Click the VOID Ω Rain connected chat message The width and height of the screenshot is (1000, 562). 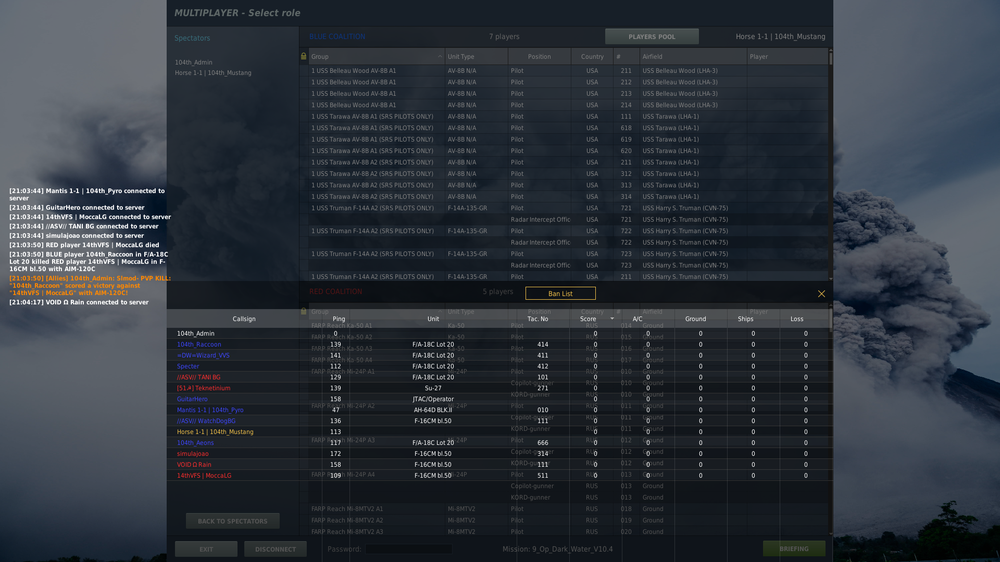click(x=78, y=302)
